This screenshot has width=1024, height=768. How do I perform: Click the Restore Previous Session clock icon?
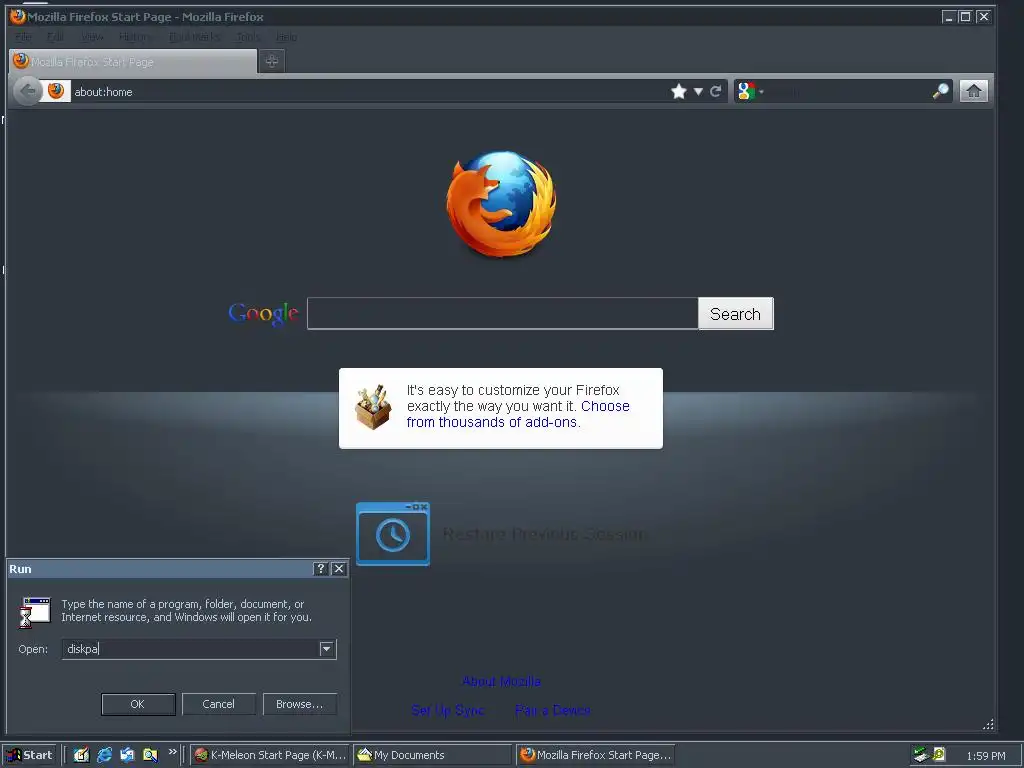click(392, 534)
